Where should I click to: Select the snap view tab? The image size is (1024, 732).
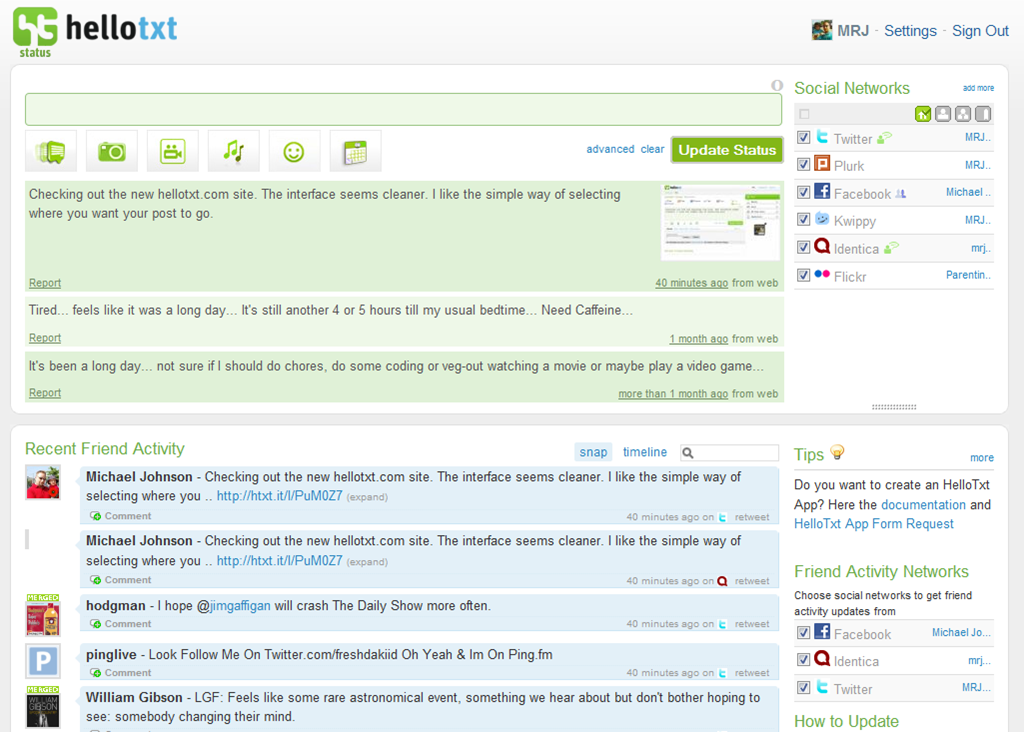pos(593,452)
